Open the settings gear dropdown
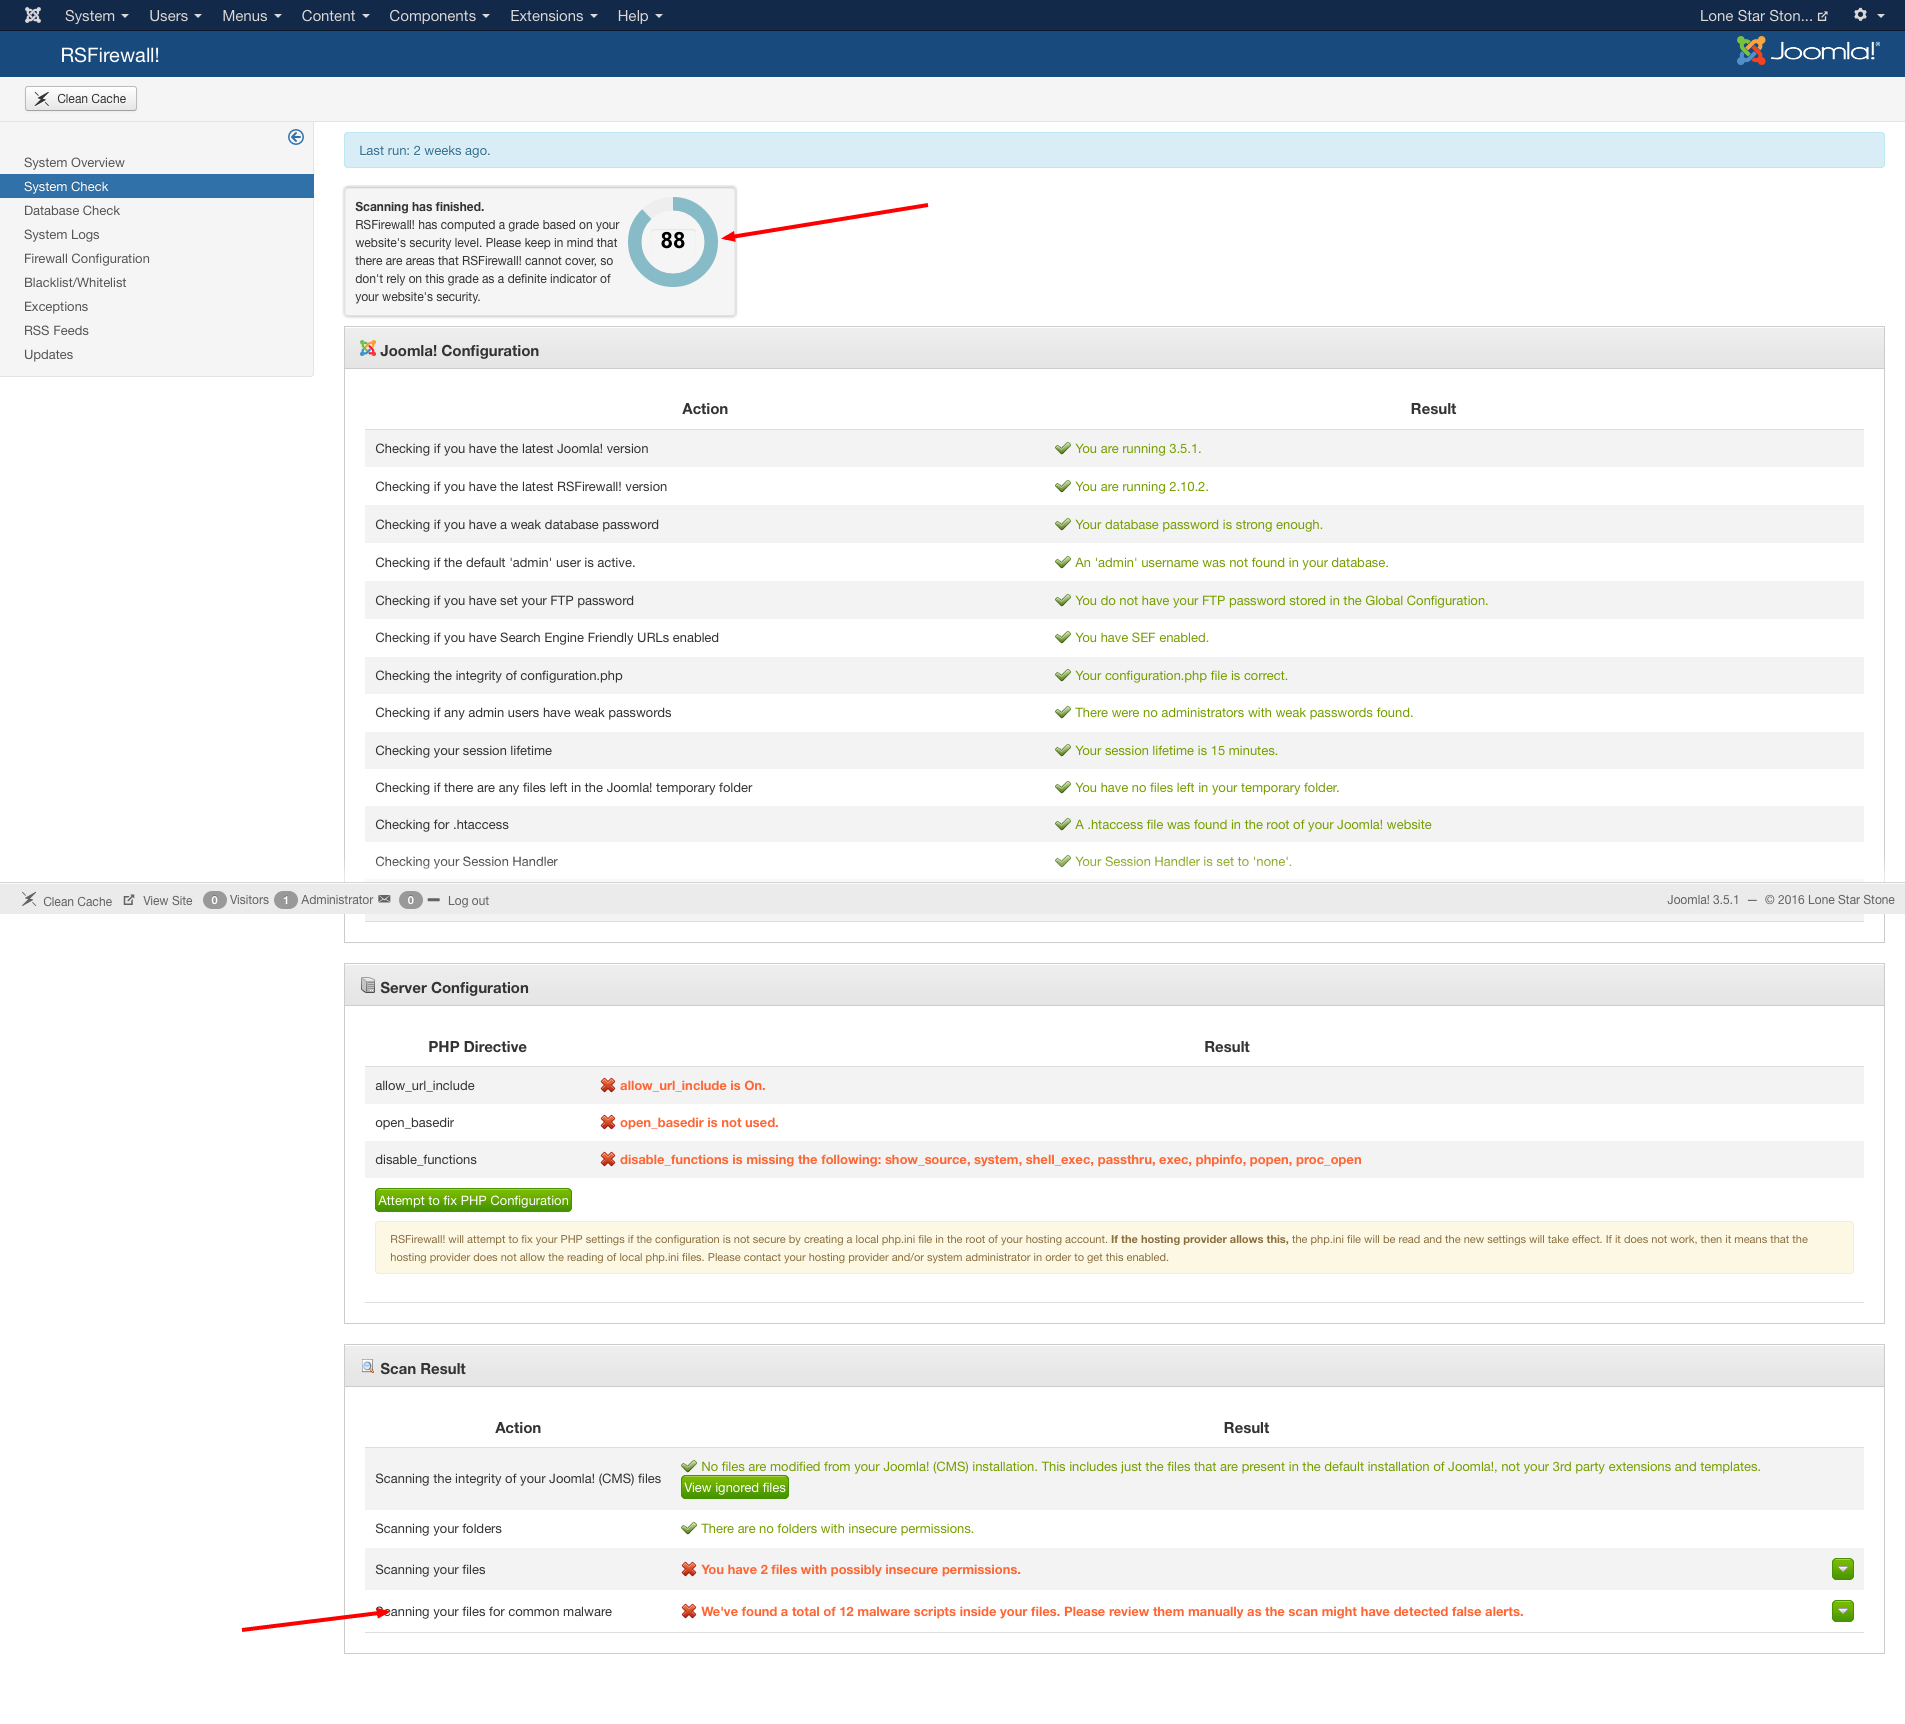The height and width of the screenshot is (1724, 1905). point(1868,15)
